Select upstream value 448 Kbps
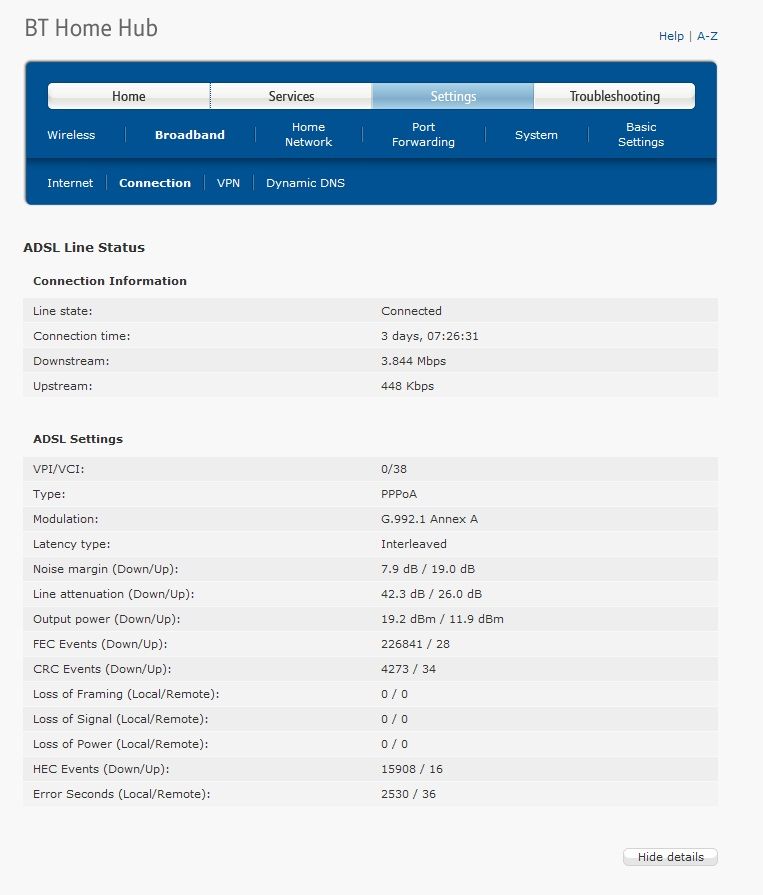Image resolution: width=763 pixels, height=895 pixels. click(407, 386)
